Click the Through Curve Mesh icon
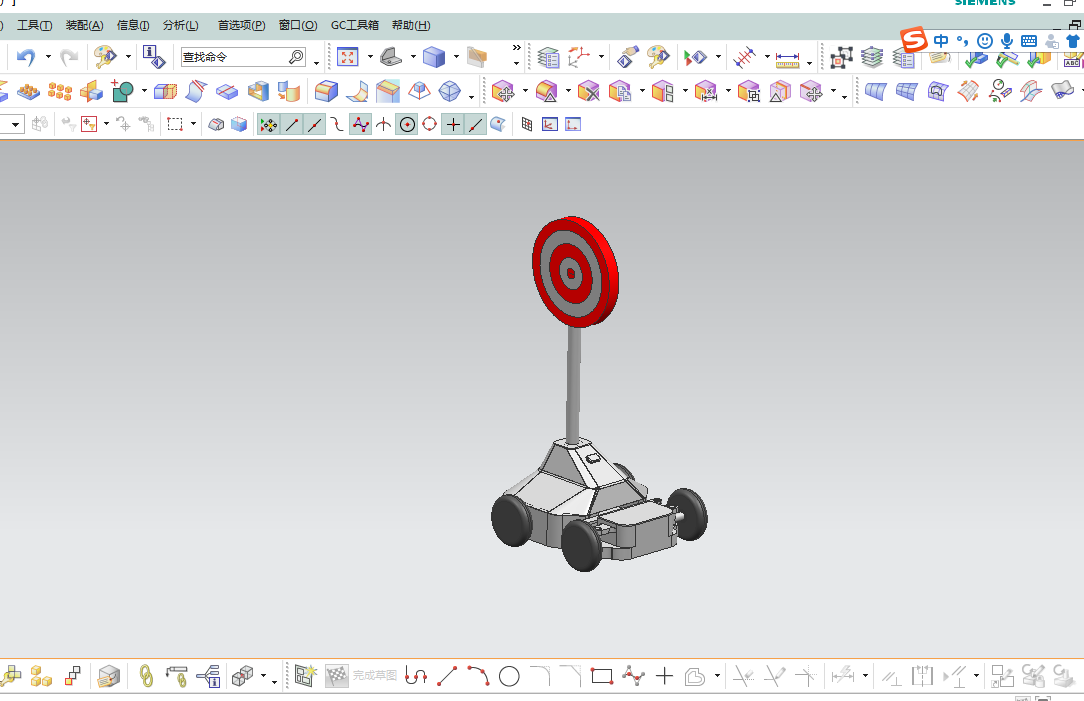Image resolution: width=1084 pixels, height=701 pixels. tap(906, 91)
